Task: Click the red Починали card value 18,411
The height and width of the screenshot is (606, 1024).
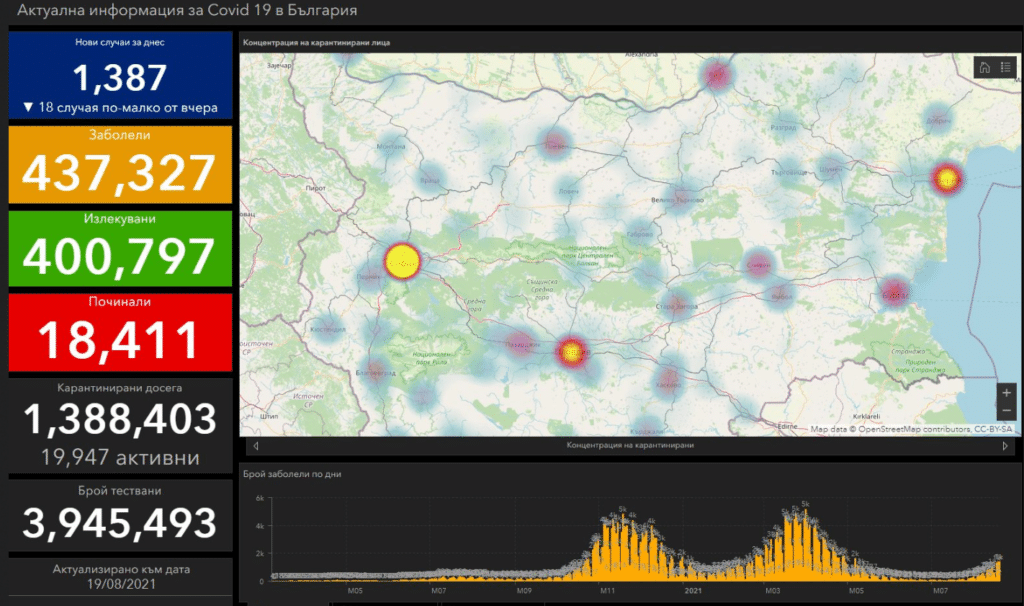Action: pyautogui.click(x=120, y=340)
